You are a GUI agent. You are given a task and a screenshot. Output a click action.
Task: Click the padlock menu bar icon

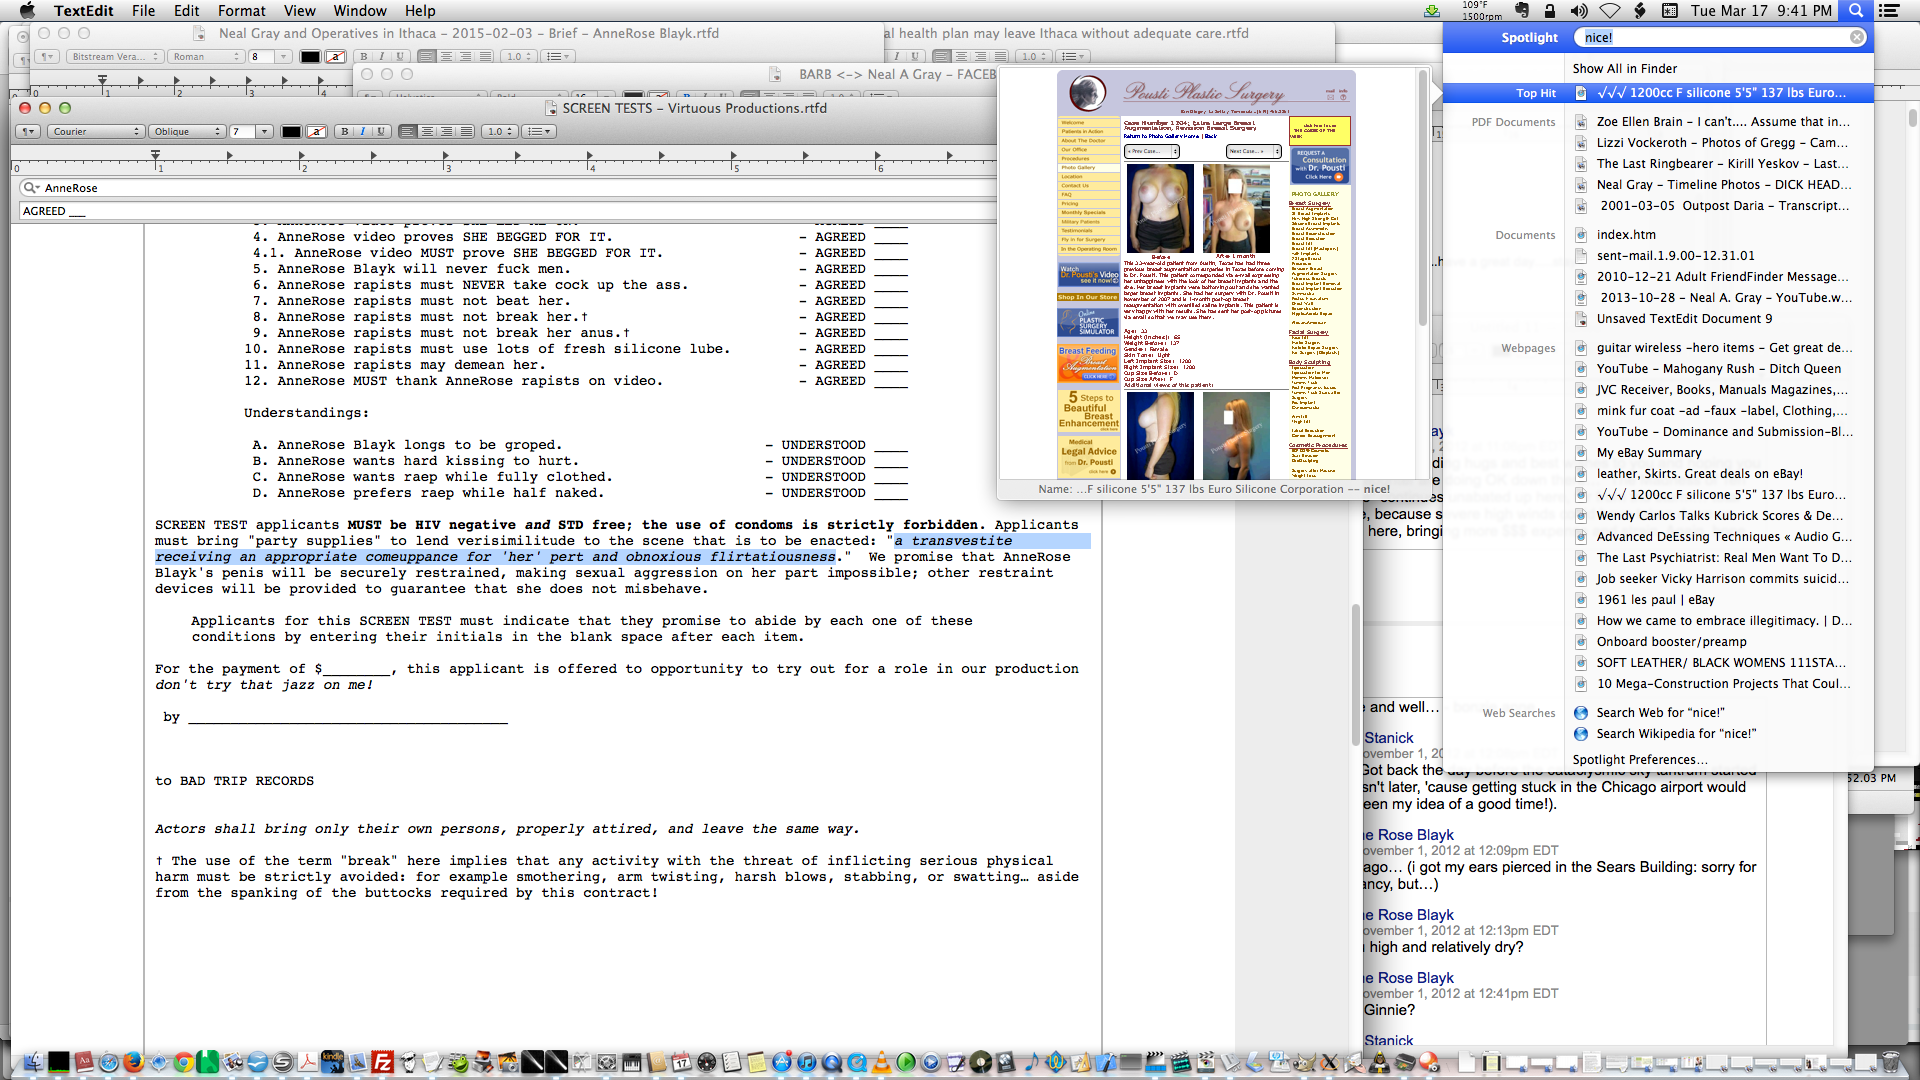pos(1549,10)
